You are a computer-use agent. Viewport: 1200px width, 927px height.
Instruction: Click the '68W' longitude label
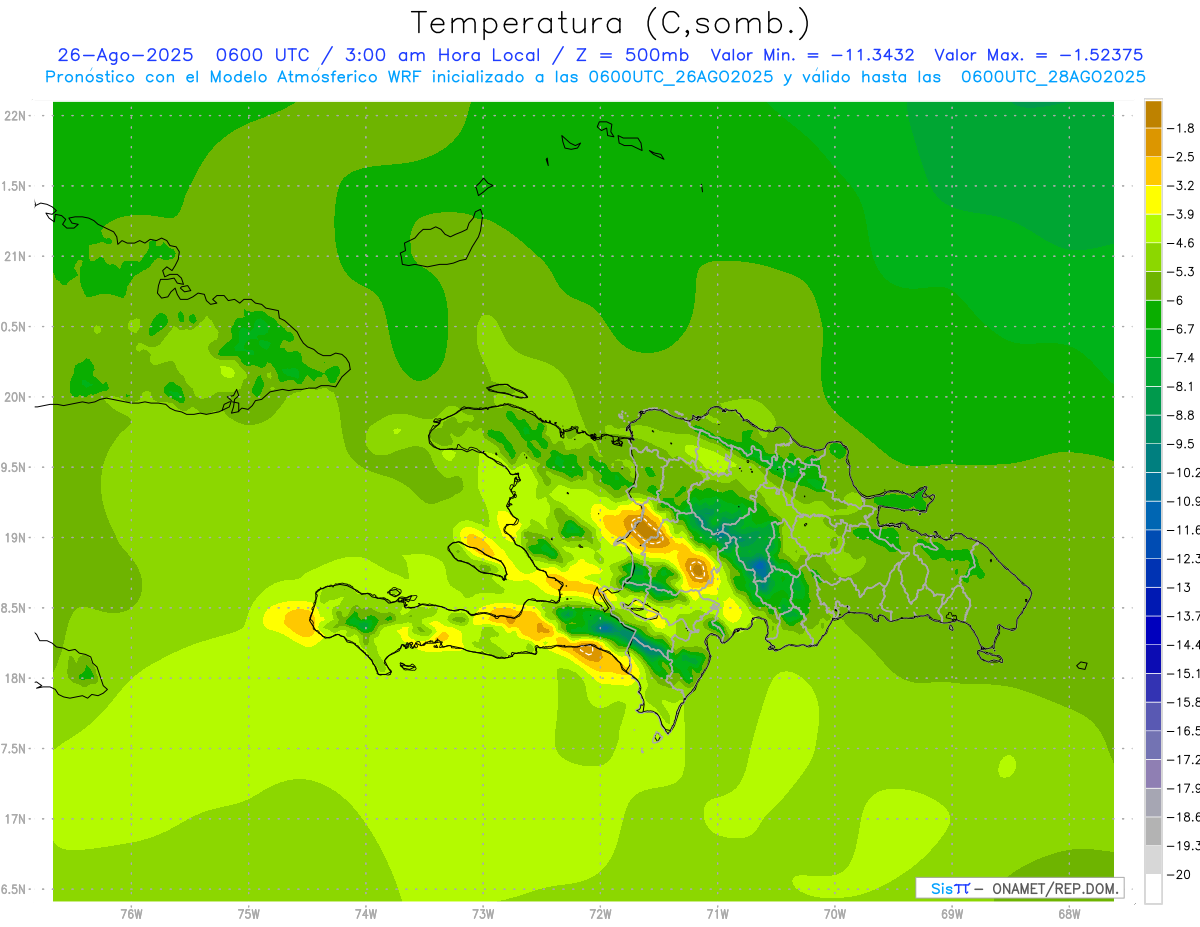pos(1069,914)
